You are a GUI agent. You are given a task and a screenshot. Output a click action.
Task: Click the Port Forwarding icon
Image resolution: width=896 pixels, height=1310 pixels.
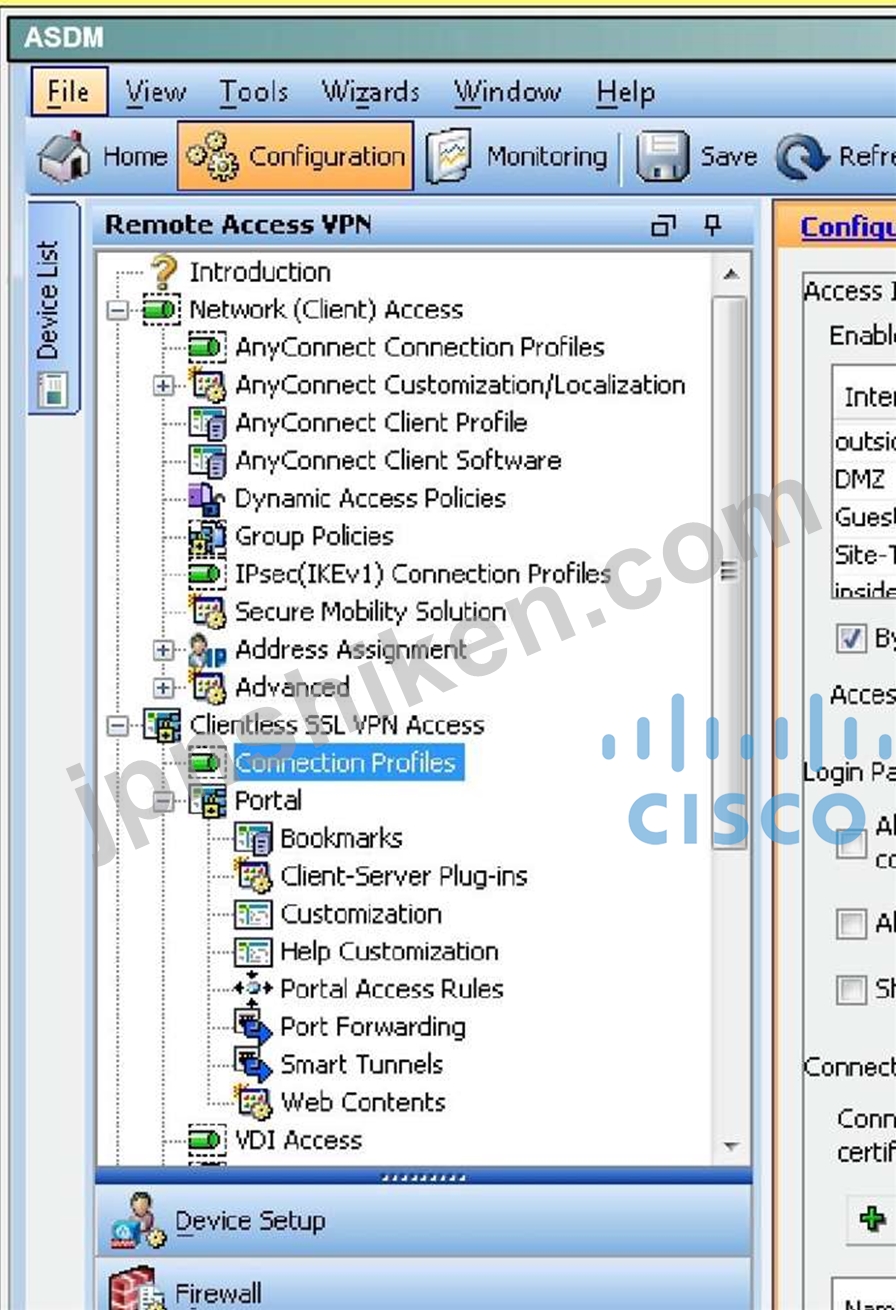pyautogui.click(x=253, y=1027)
